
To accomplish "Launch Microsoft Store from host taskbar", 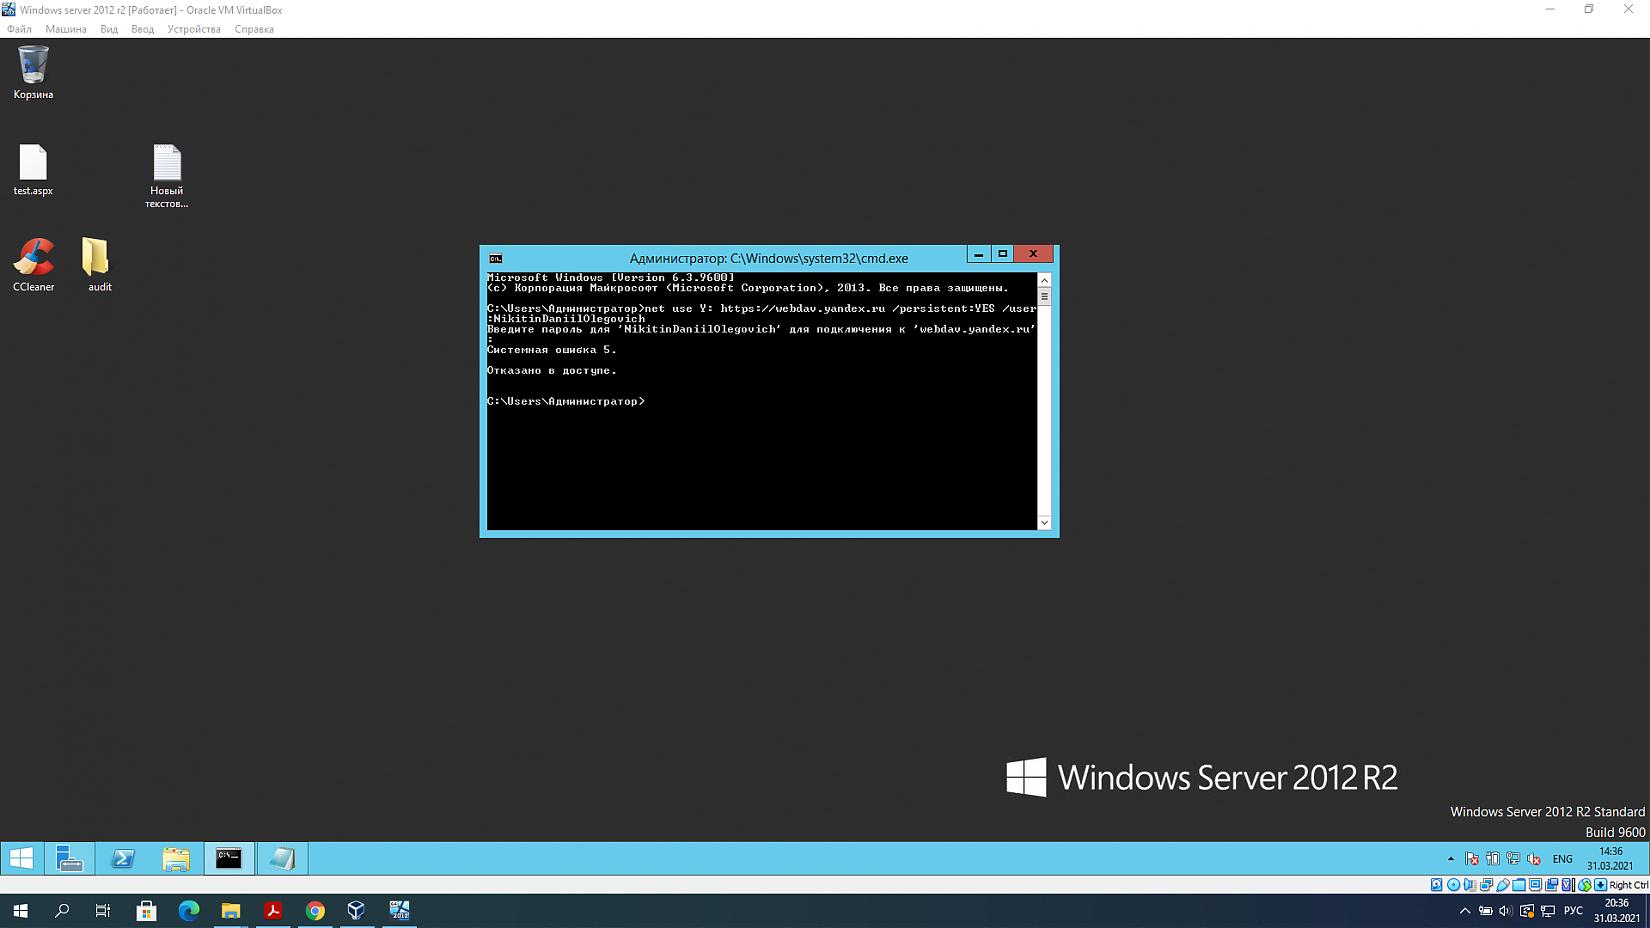I will [x=146, y=910].
